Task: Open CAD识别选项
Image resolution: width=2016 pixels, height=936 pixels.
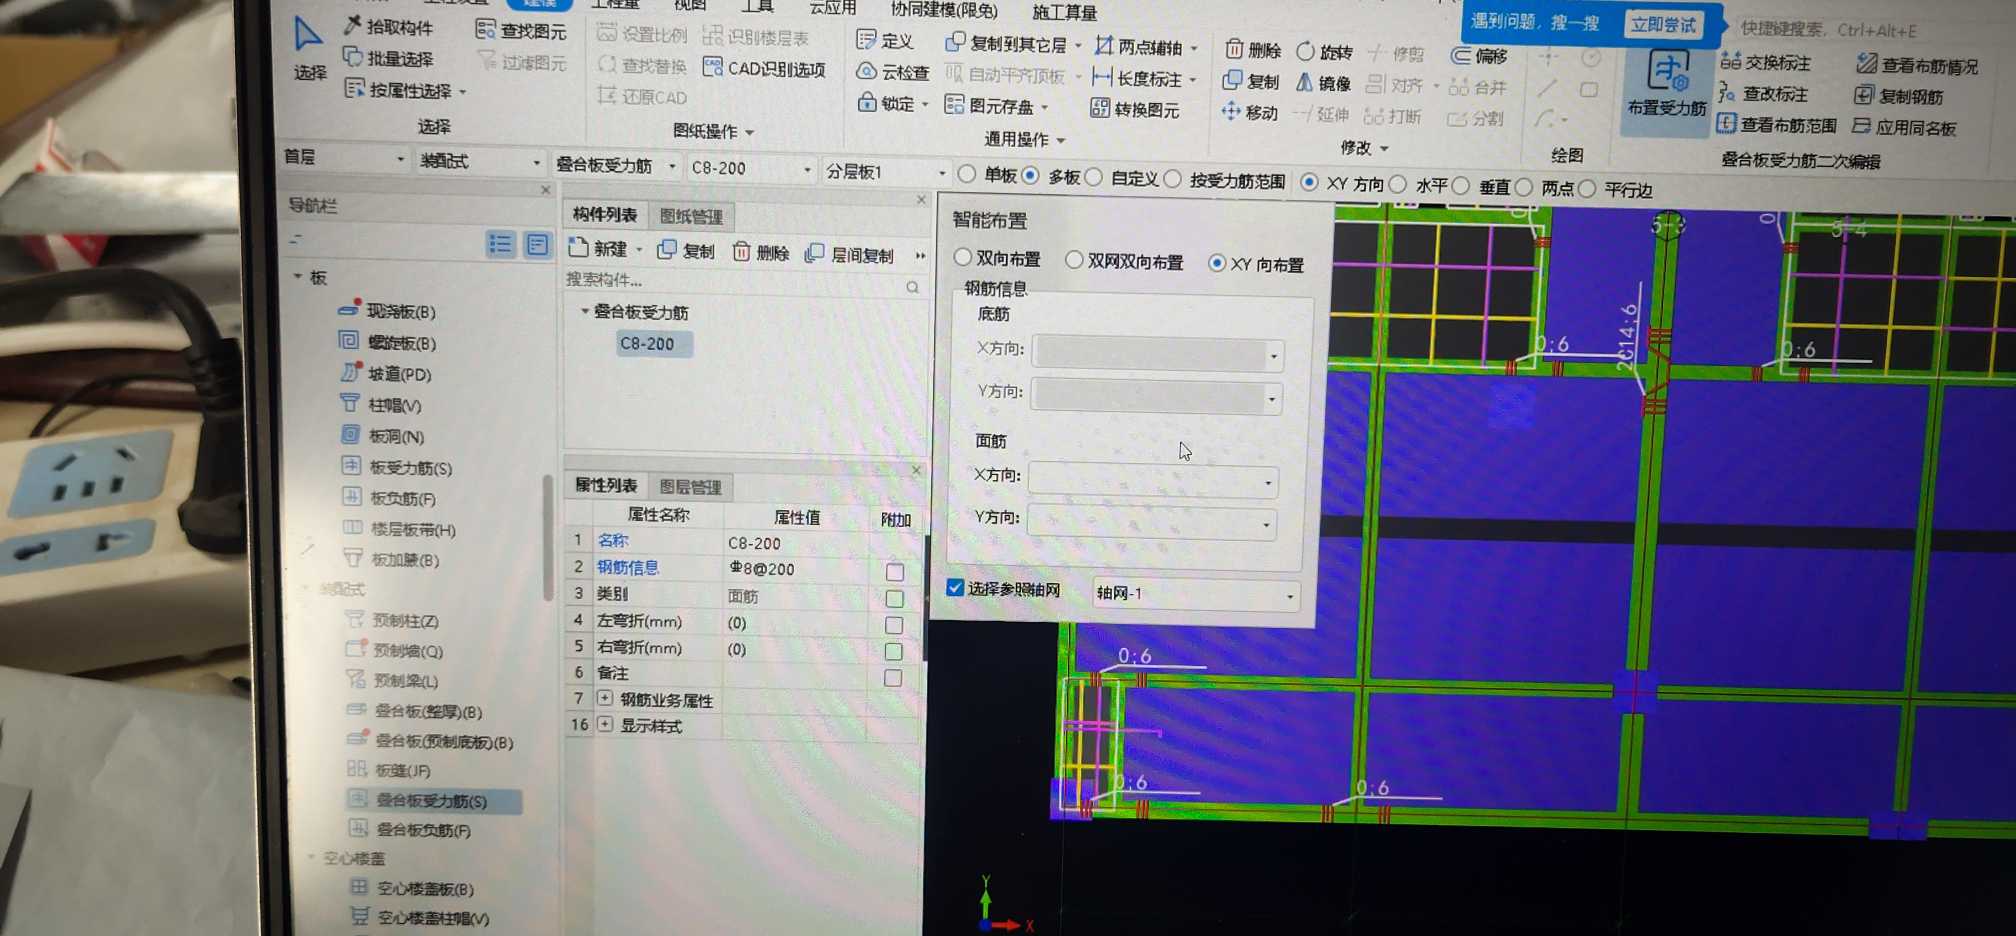Action: coord(765,69)
